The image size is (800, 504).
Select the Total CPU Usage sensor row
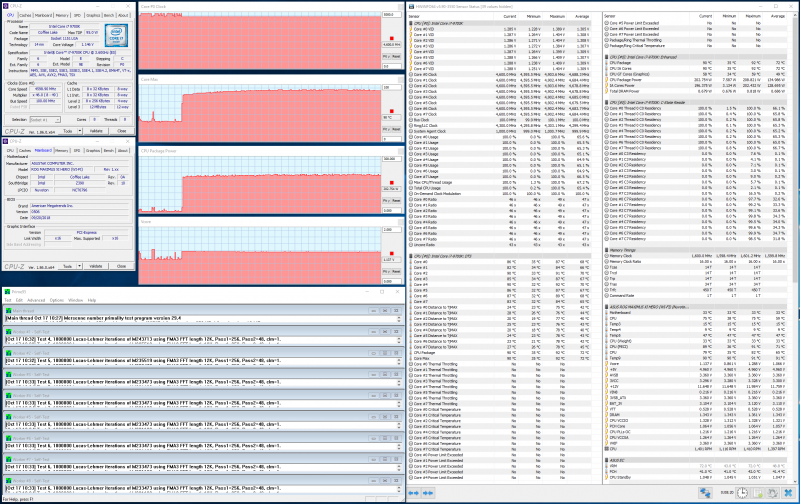500,188
